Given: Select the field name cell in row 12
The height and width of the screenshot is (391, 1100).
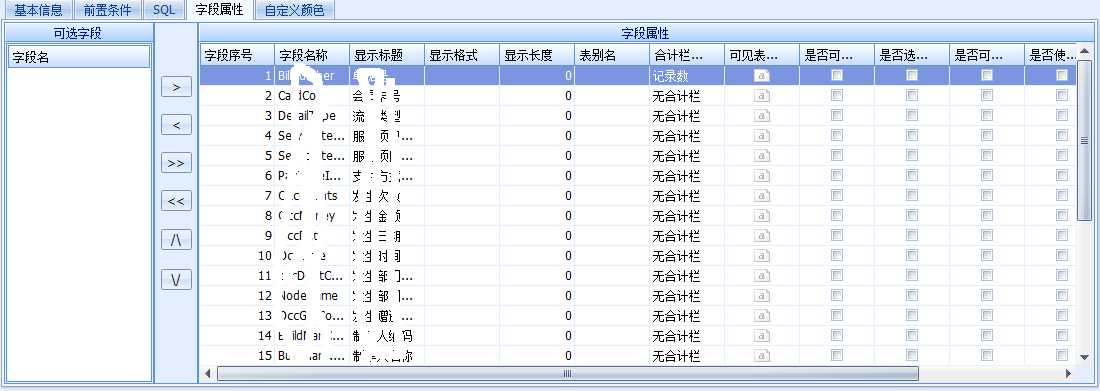Looking at the screenshot, I should pyautogui.click(x=311, y=296).
